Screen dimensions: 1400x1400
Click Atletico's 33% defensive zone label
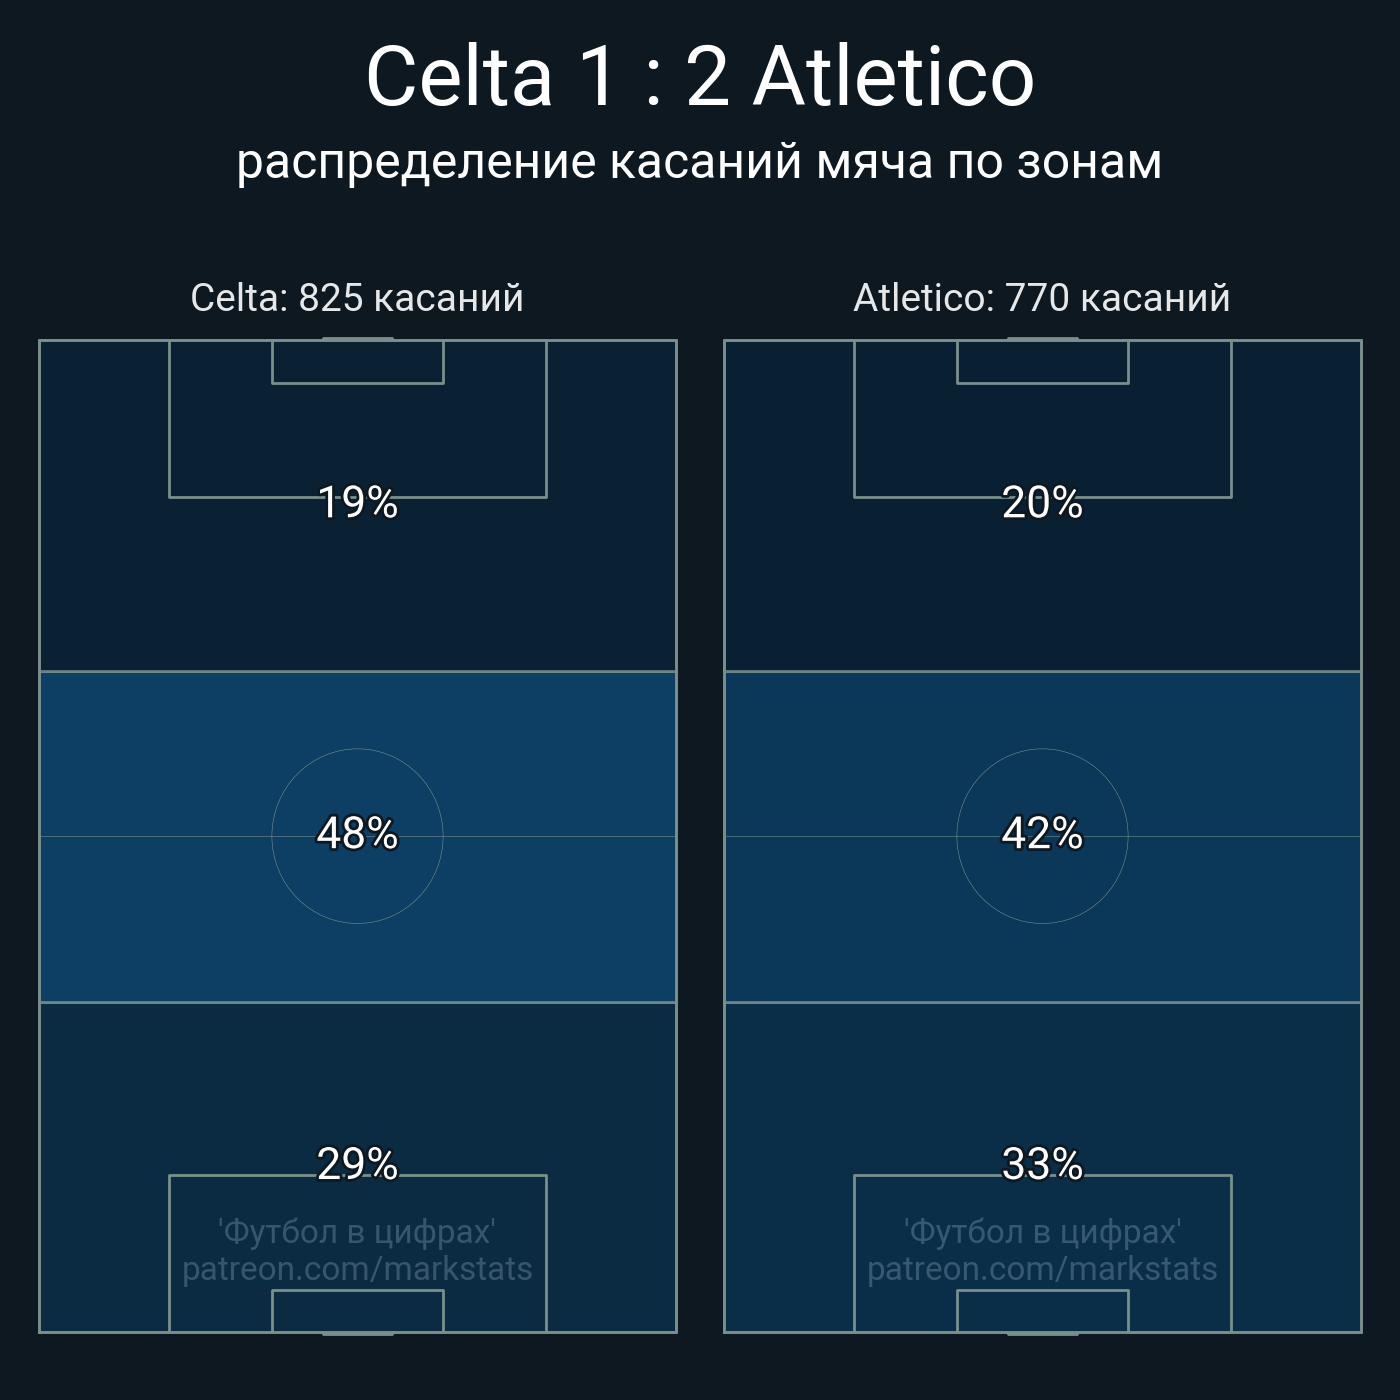[x=1042, y=1164]
